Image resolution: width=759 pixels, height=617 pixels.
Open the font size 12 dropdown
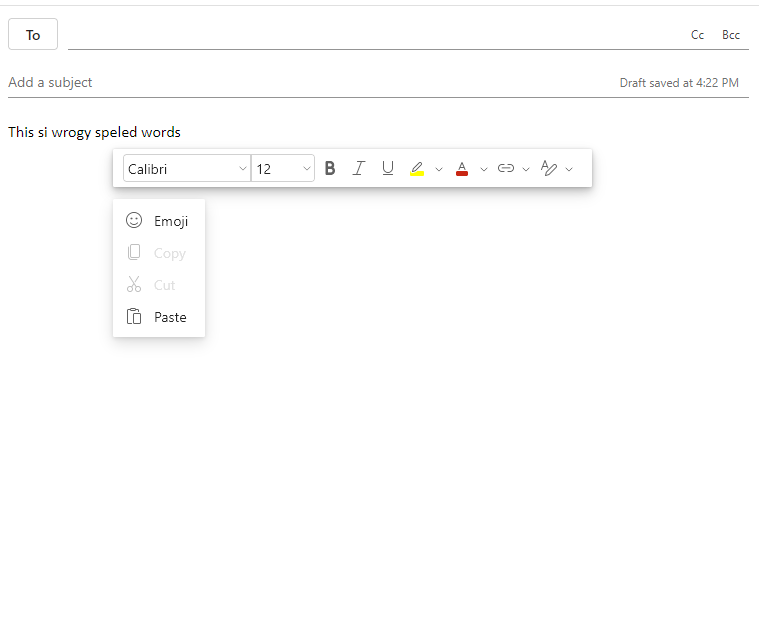pos(283,168)
